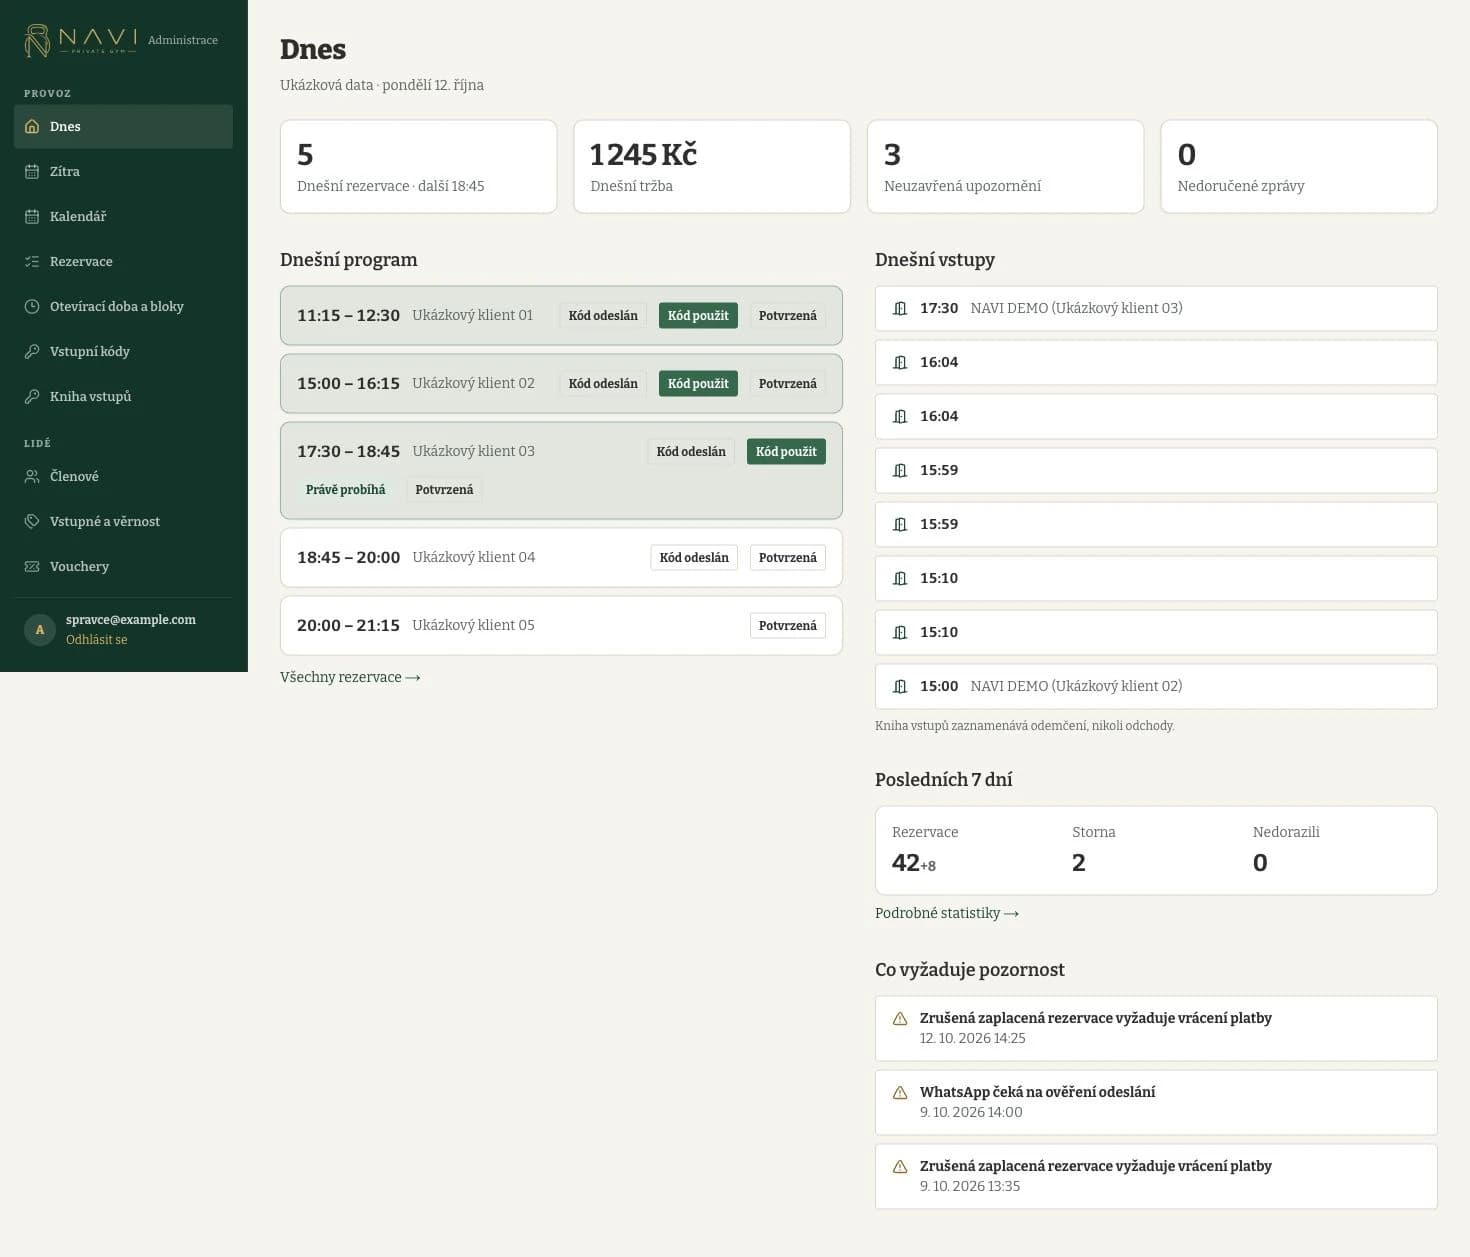Select the Dnes sidebar item
The height and width of the screenshot is (1257, 1470).
click(123, 127)
